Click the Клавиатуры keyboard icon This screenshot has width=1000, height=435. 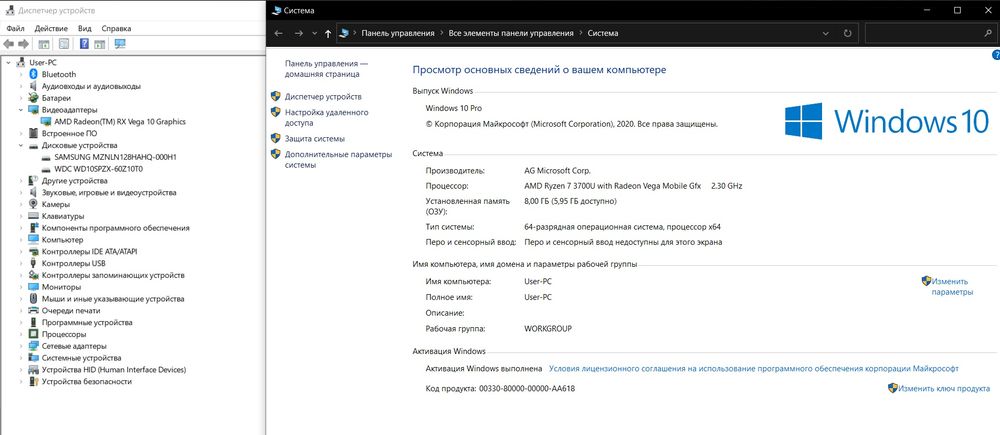(x=34, y=216)
